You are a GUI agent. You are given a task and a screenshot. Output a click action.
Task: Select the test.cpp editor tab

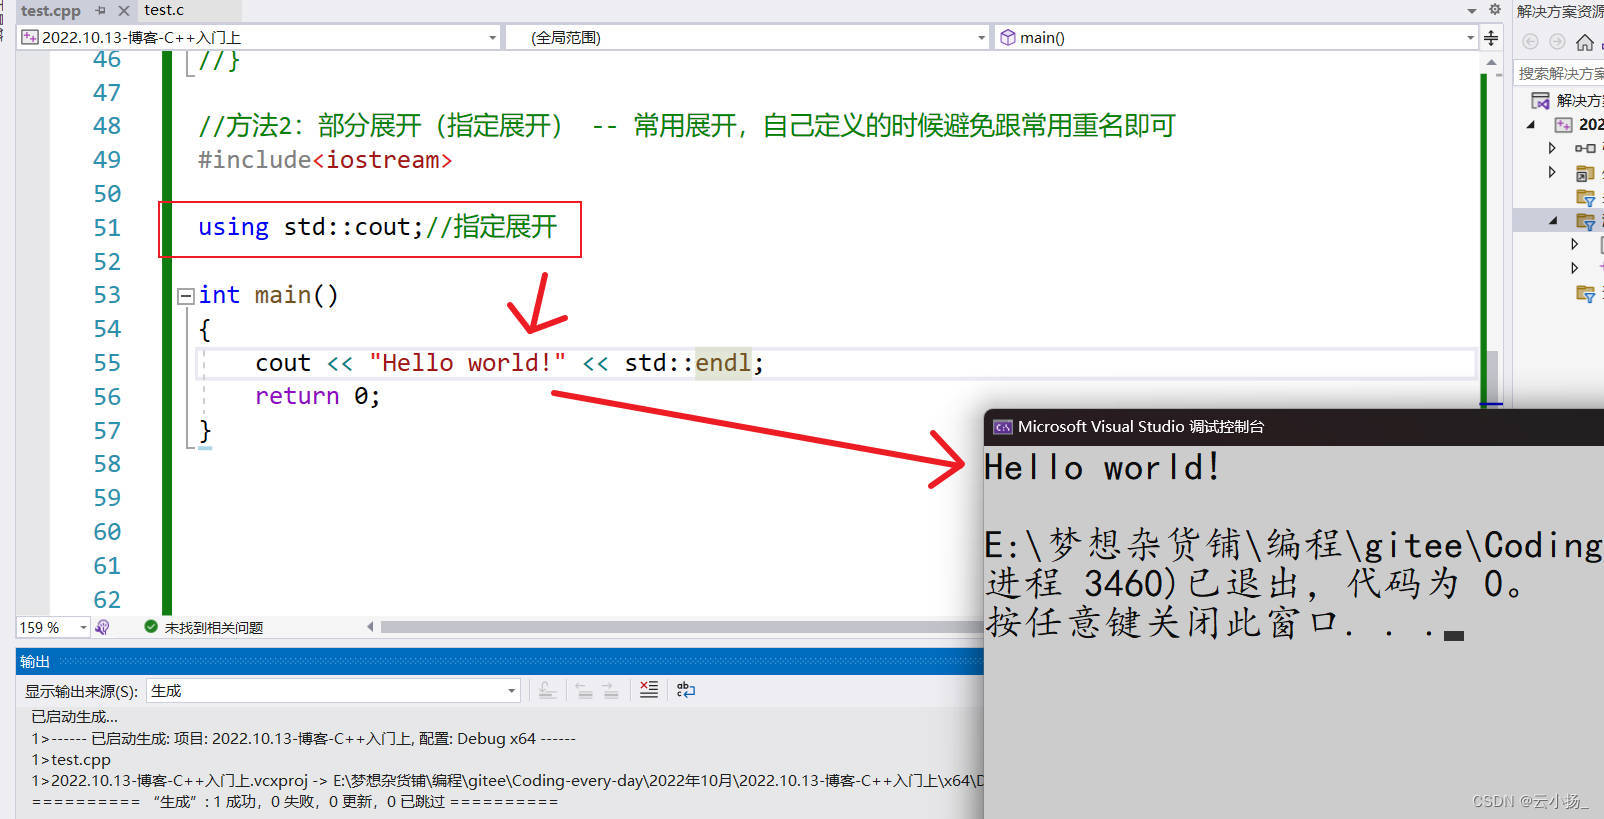pos(51,11)
